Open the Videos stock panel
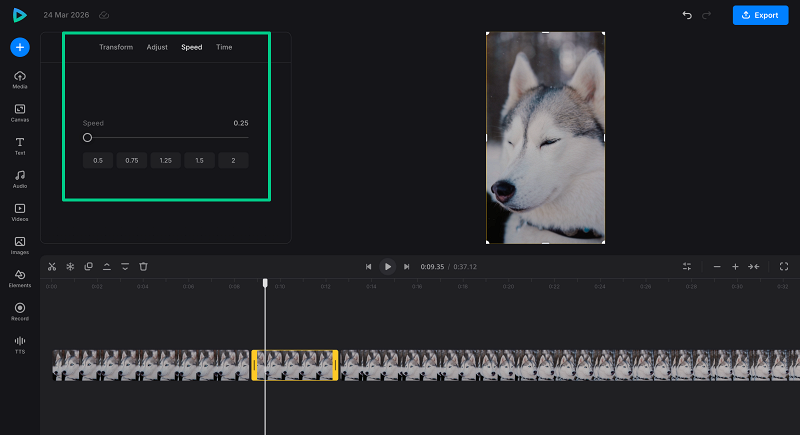This screenshot has width=800, height=435. tap(20, 213)
